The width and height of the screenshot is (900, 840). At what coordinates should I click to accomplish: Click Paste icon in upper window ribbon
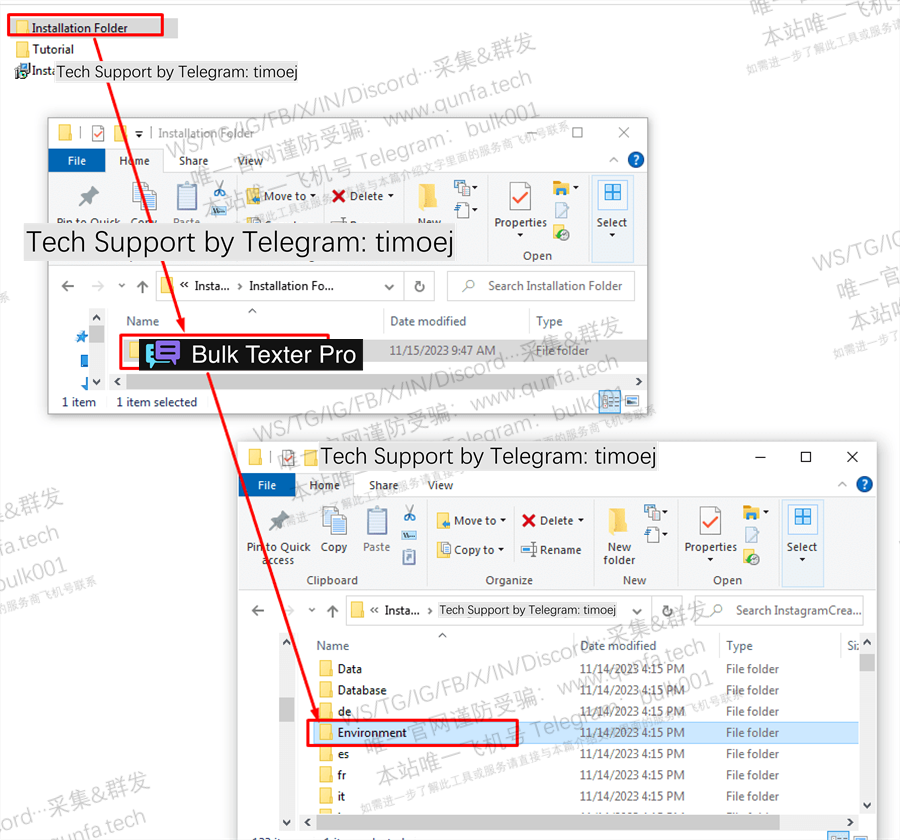[x=187, y=201]
